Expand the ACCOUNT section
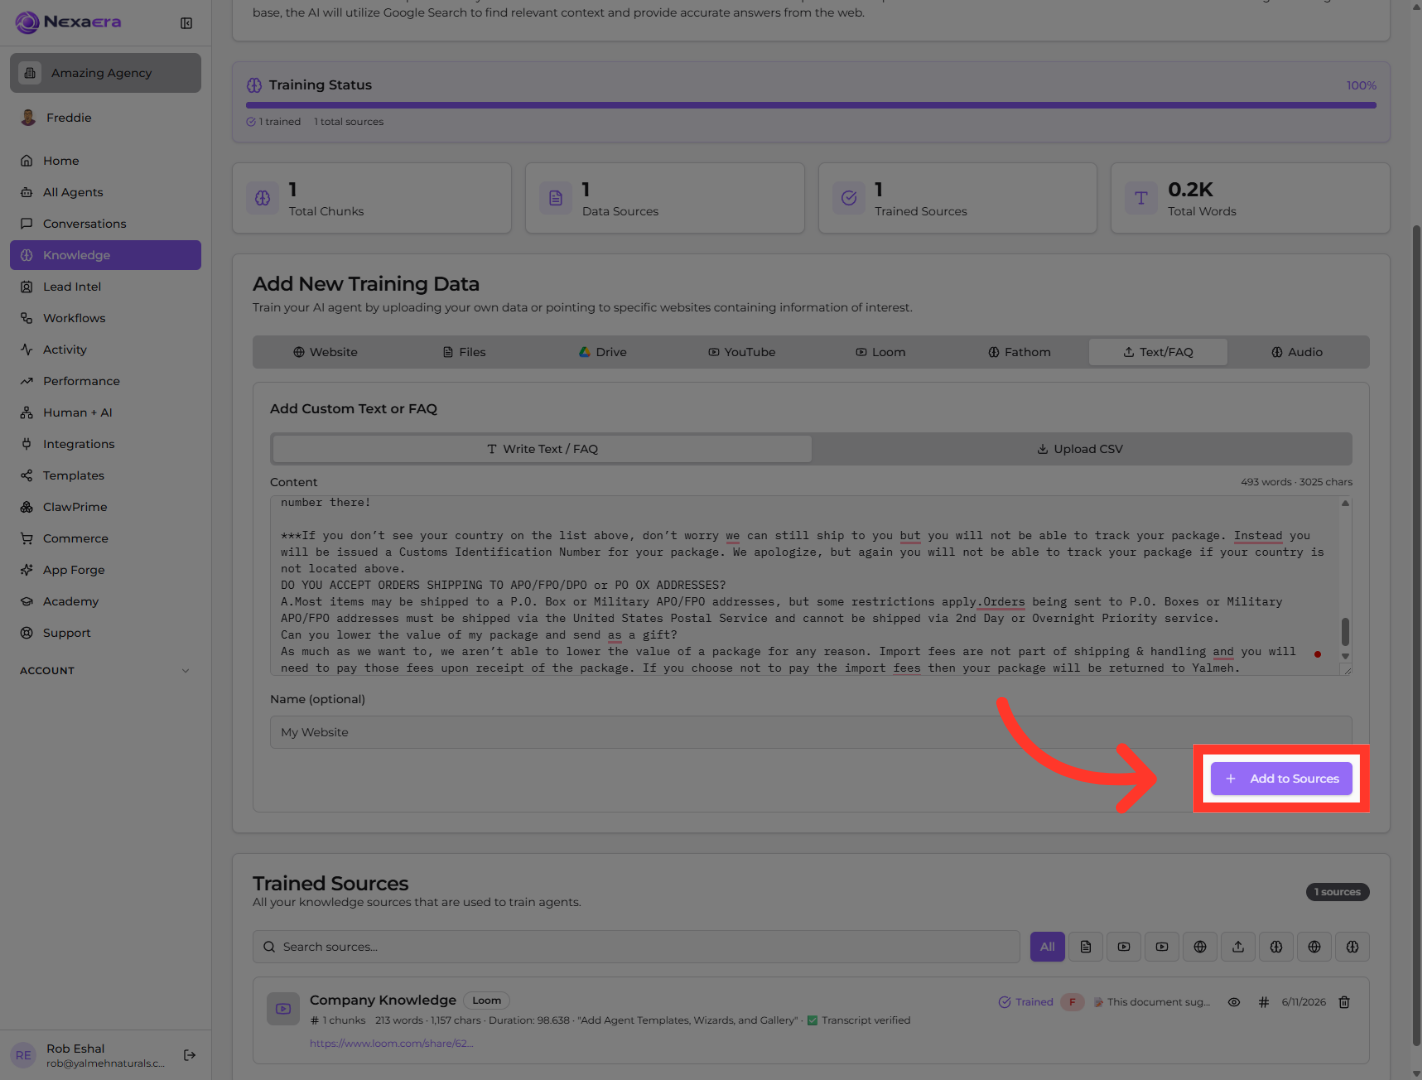 click(105, 671)
